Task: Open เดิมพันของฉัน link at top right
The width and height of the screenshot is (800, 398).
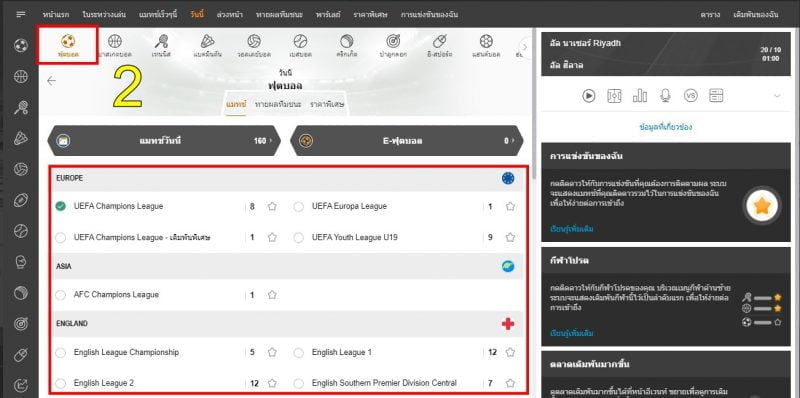Action: [x=756, y=15]
